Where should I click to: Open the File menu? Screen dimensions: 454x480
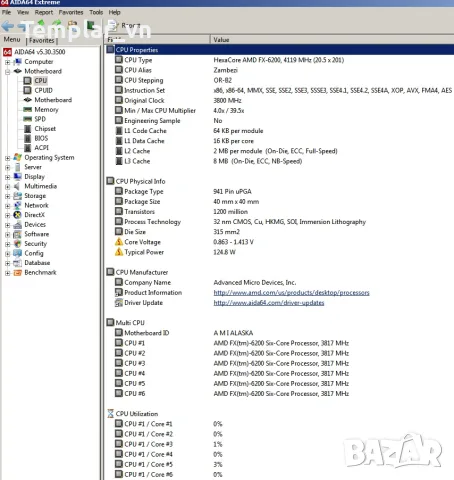(6, 12)
